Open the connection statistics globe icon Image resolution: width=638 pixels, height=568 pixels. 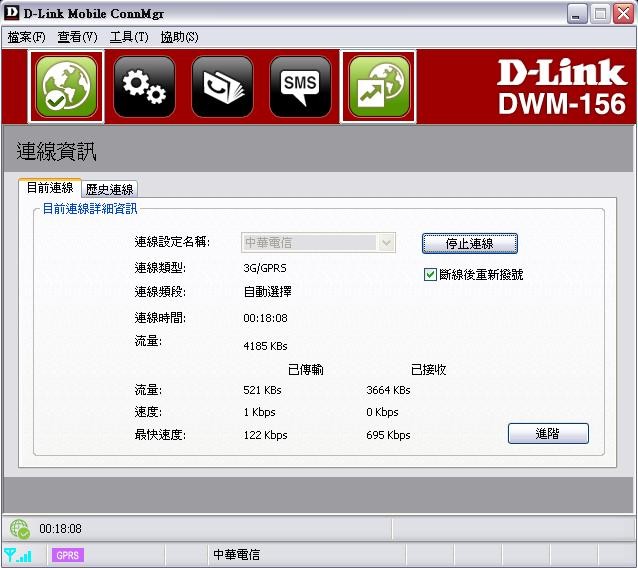[379, 87]
